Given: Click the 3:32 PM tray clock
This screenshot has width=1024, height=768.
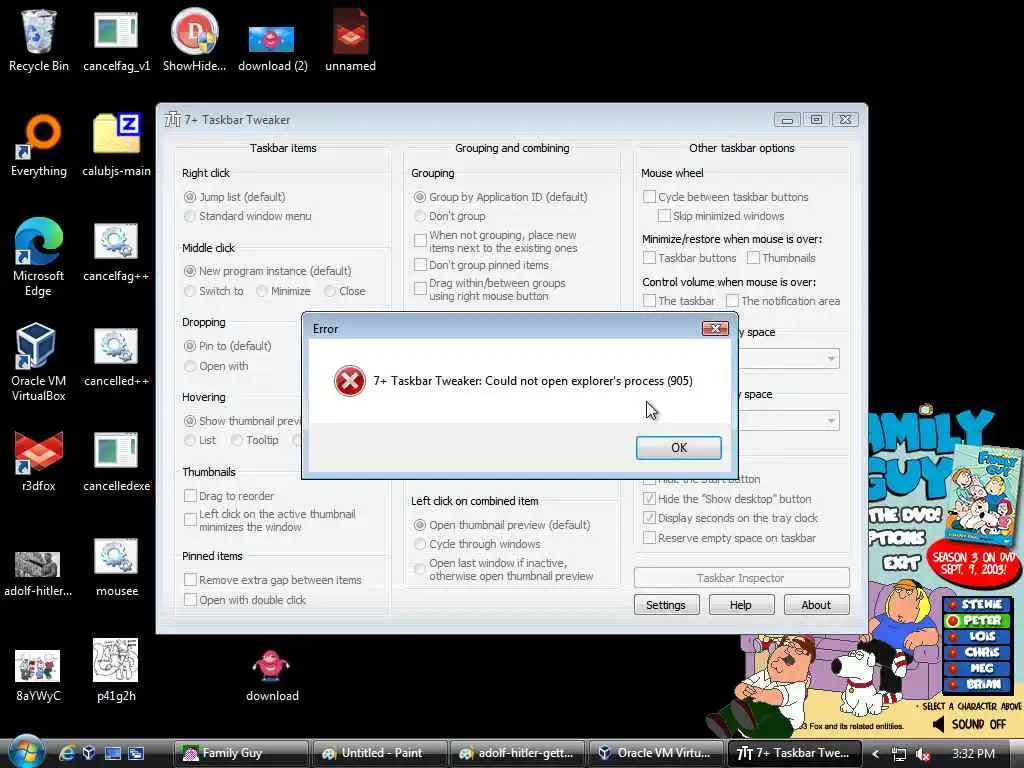Looking at the screenshot, I should point(974,754).
